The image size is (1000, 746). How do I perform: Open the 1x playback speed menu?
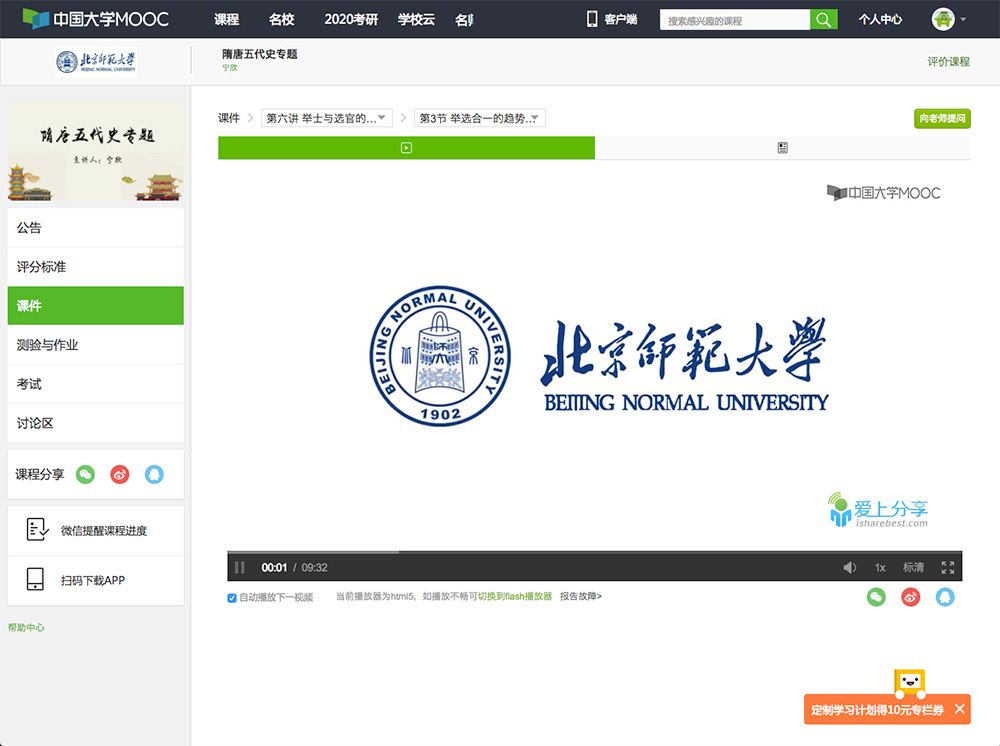pyautogui.click(x=880, y=567)
